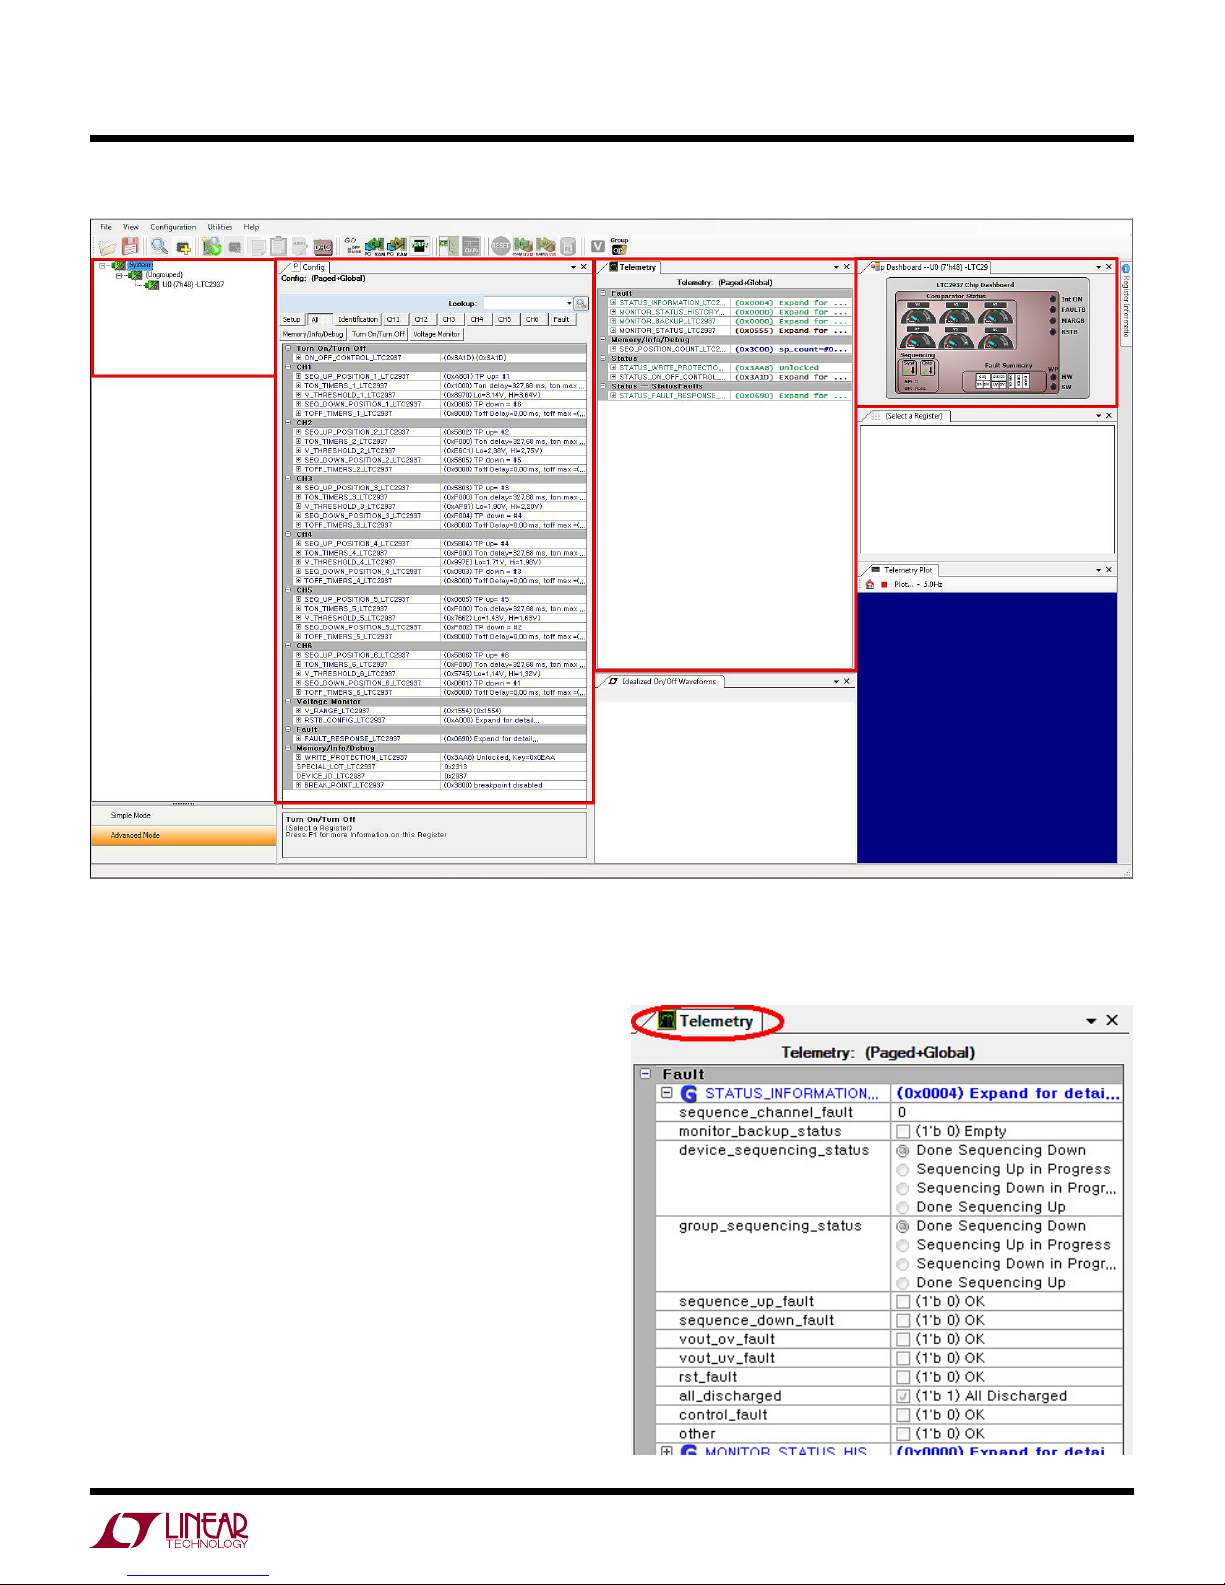The width and height of the screenshot is (1225, 1585).
Task: Click the Setup filter button
Action: (291, 320)
